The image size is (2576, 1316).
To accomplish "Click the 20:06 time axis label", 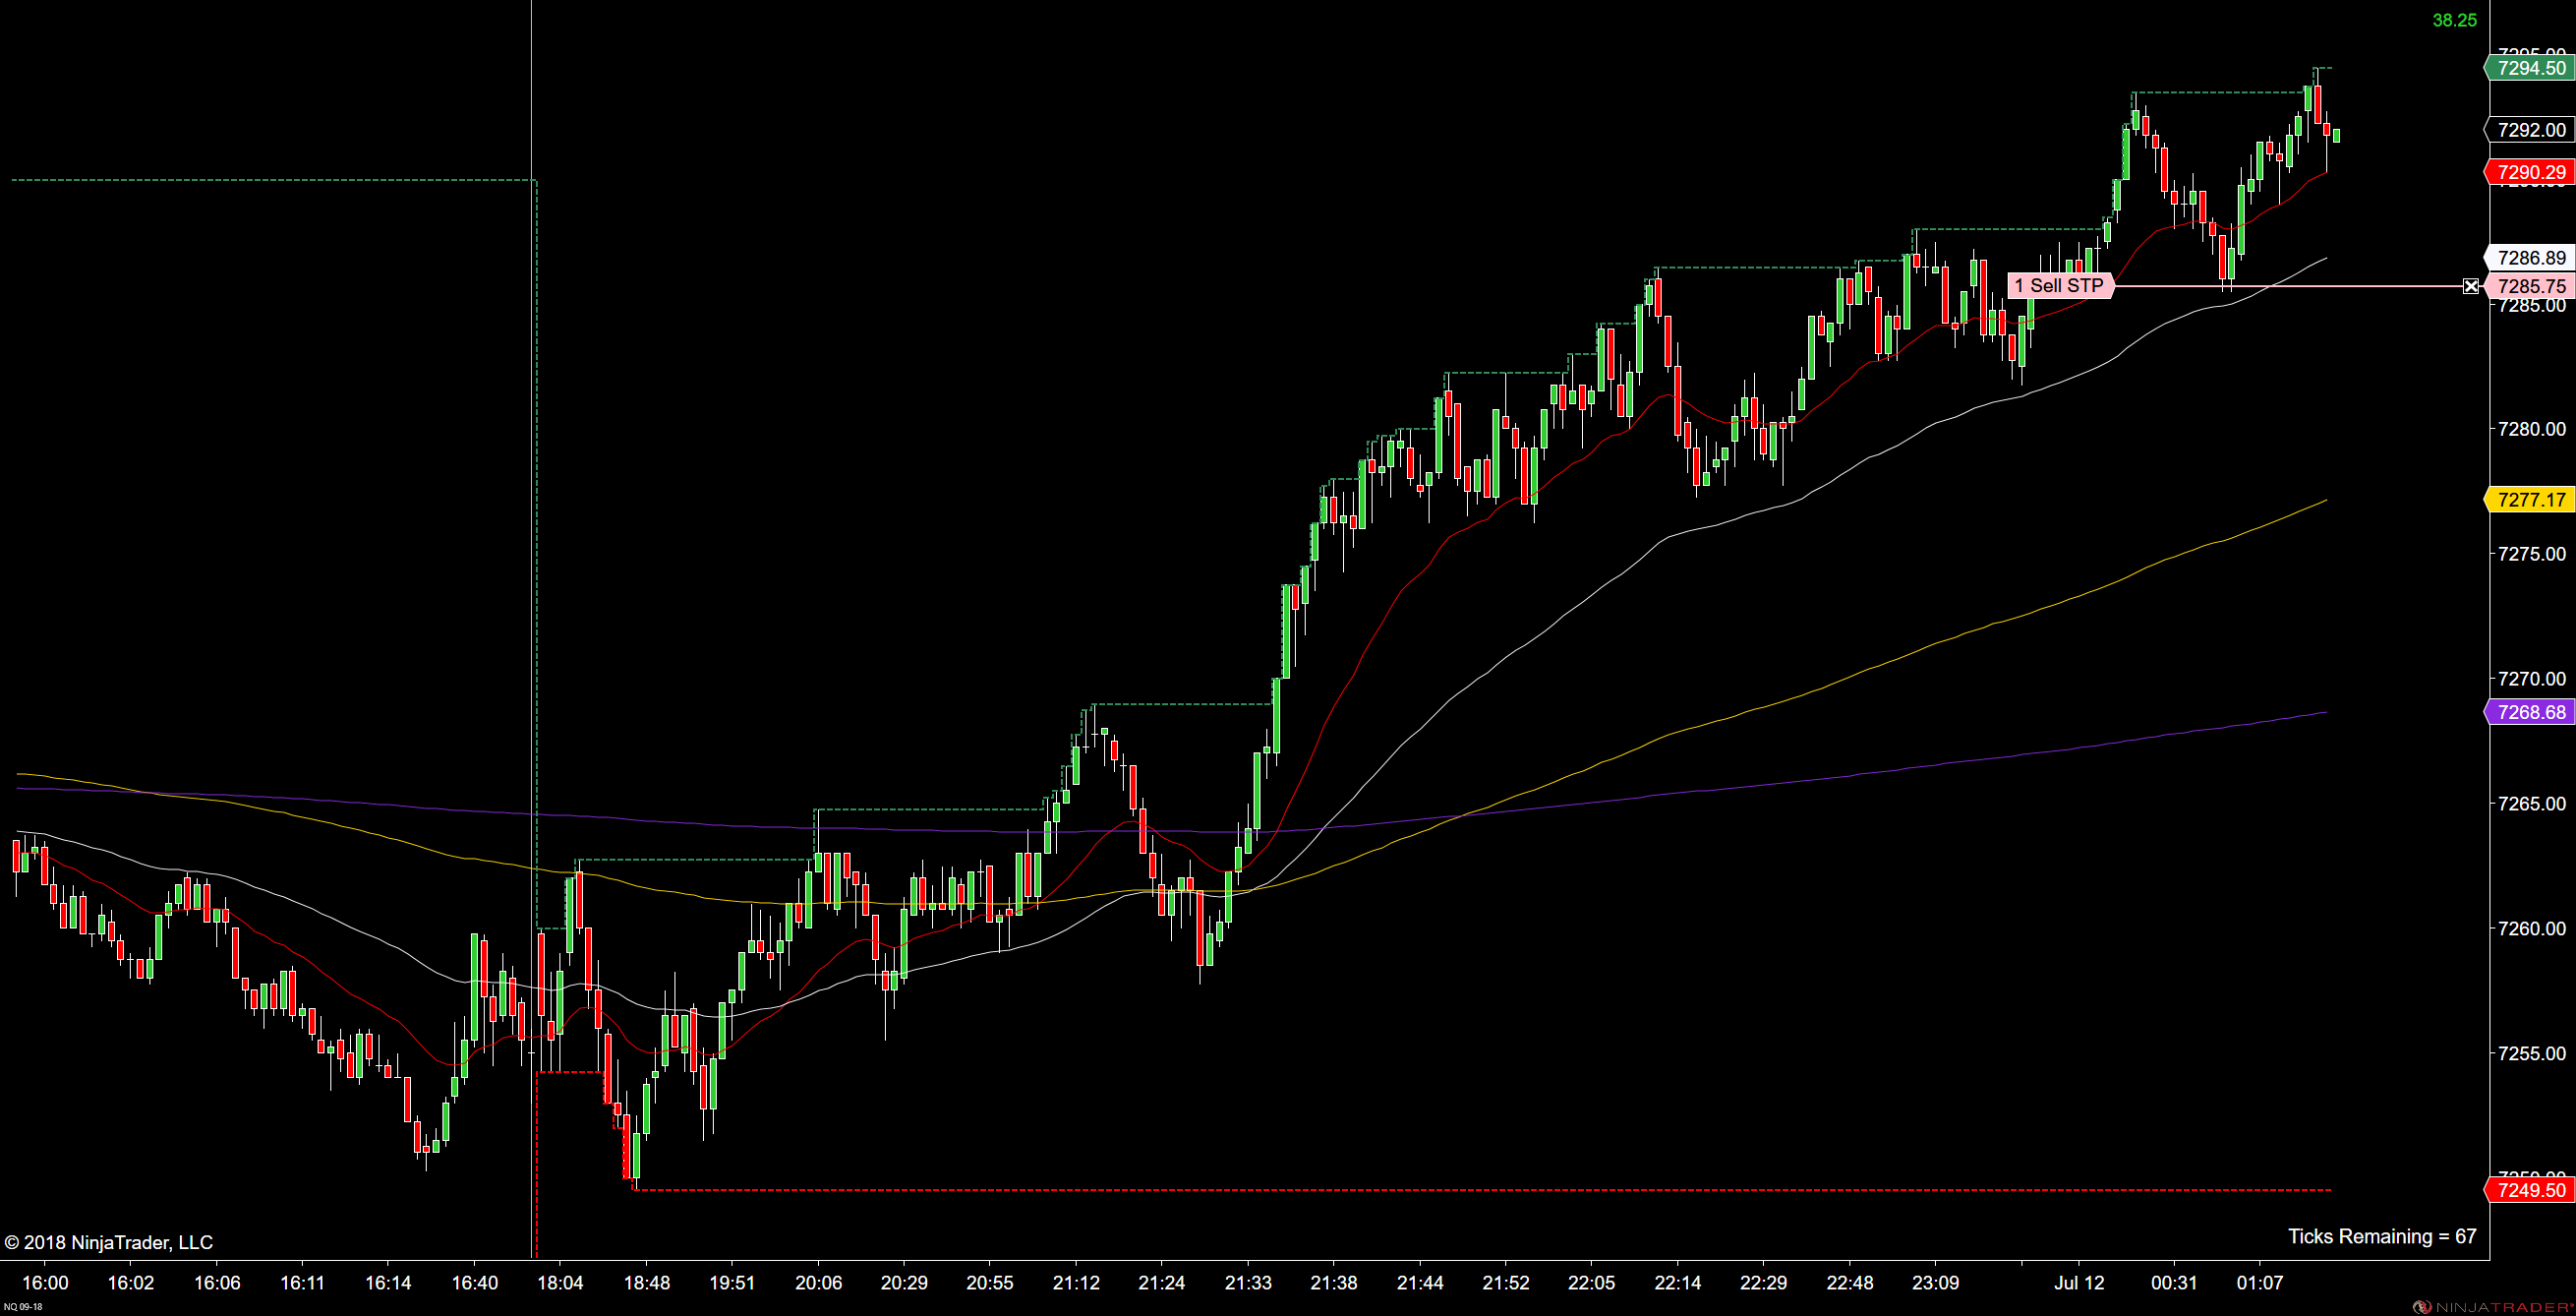I will 818,1283.
